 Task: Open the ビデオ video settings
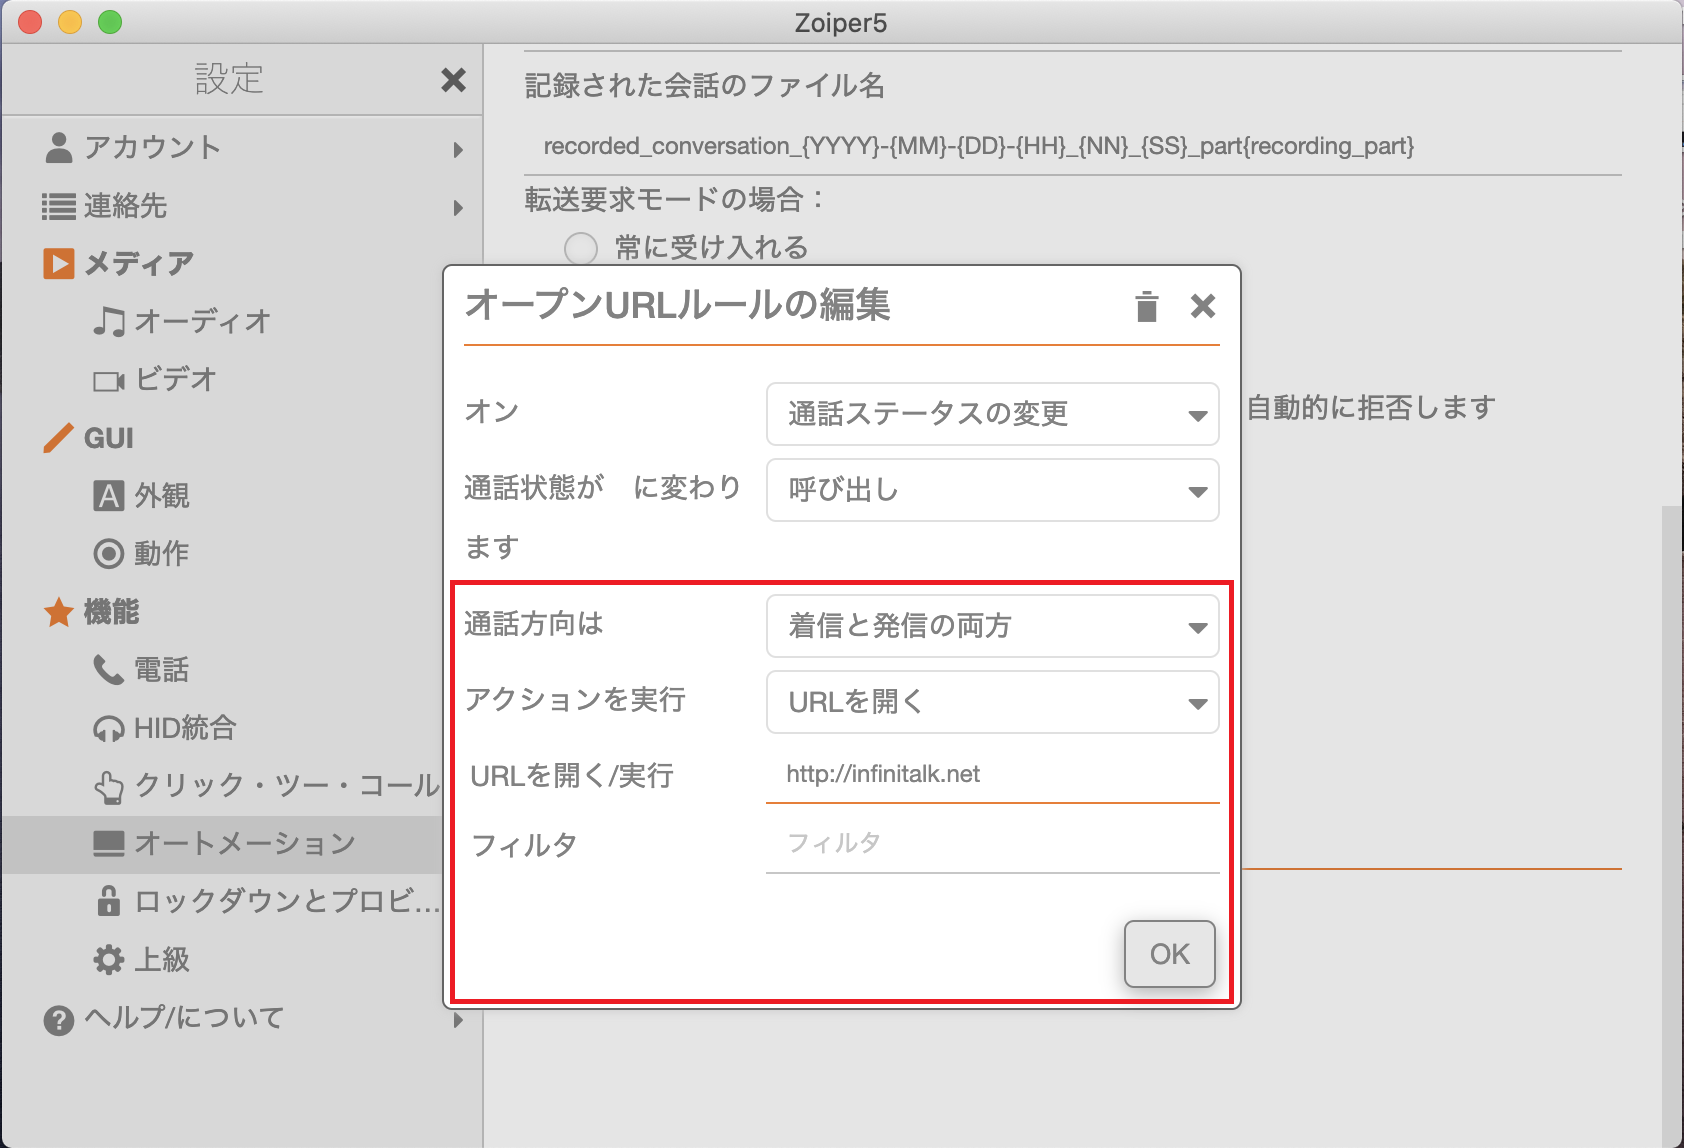[155, 379]
